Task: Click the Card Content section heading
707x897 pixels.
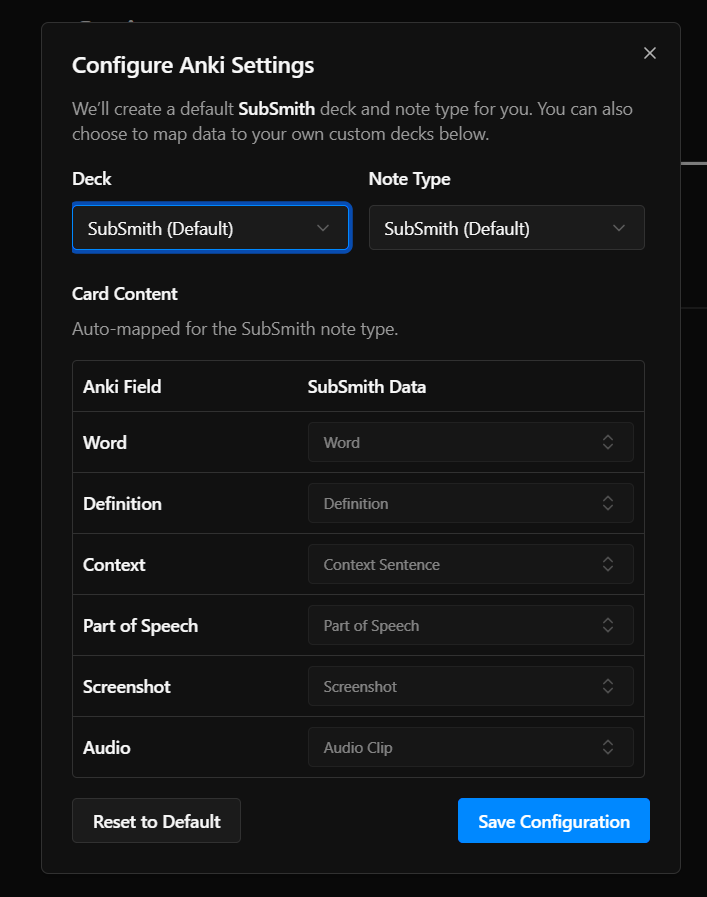Action: pyautogui.click(x=124, y=294)
